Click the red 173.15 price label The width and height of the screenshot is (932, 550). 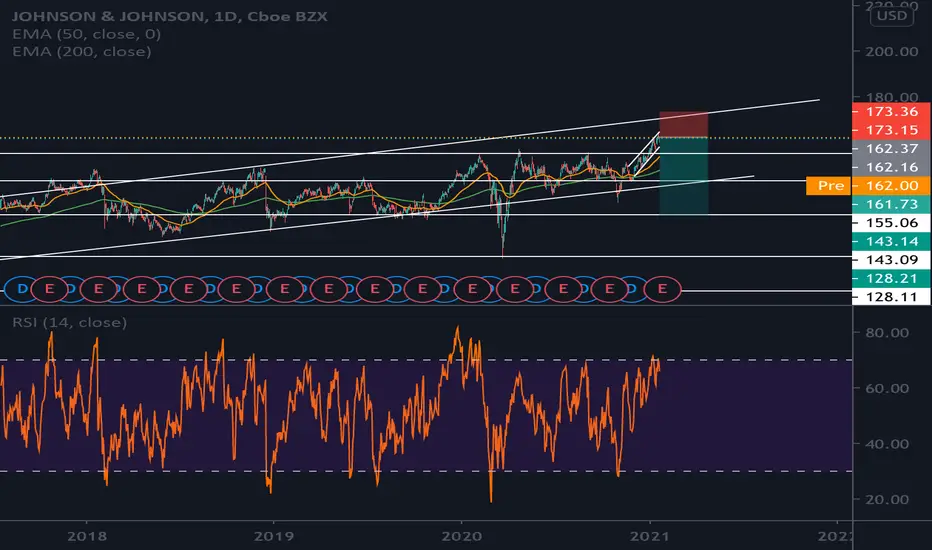[891, 130]
